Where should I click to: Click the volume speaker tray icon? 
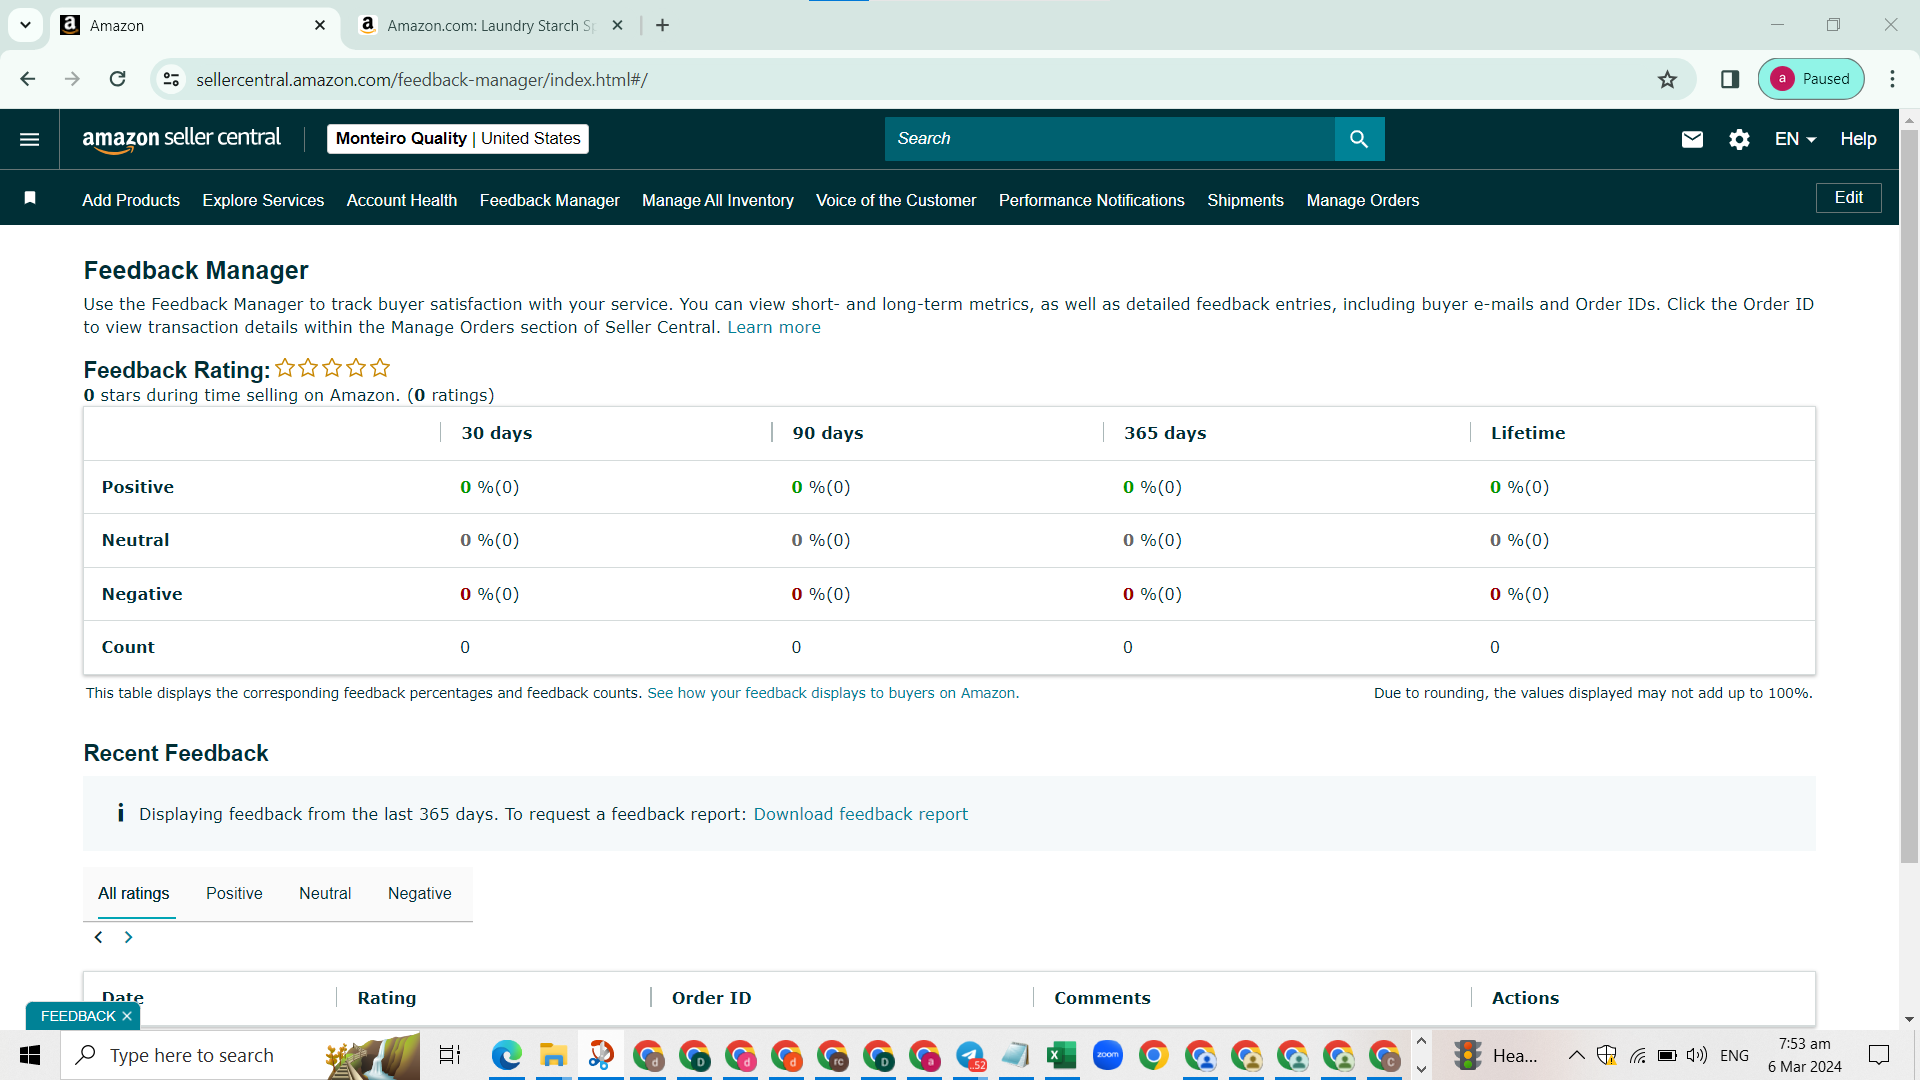tap(1697, 1055)
